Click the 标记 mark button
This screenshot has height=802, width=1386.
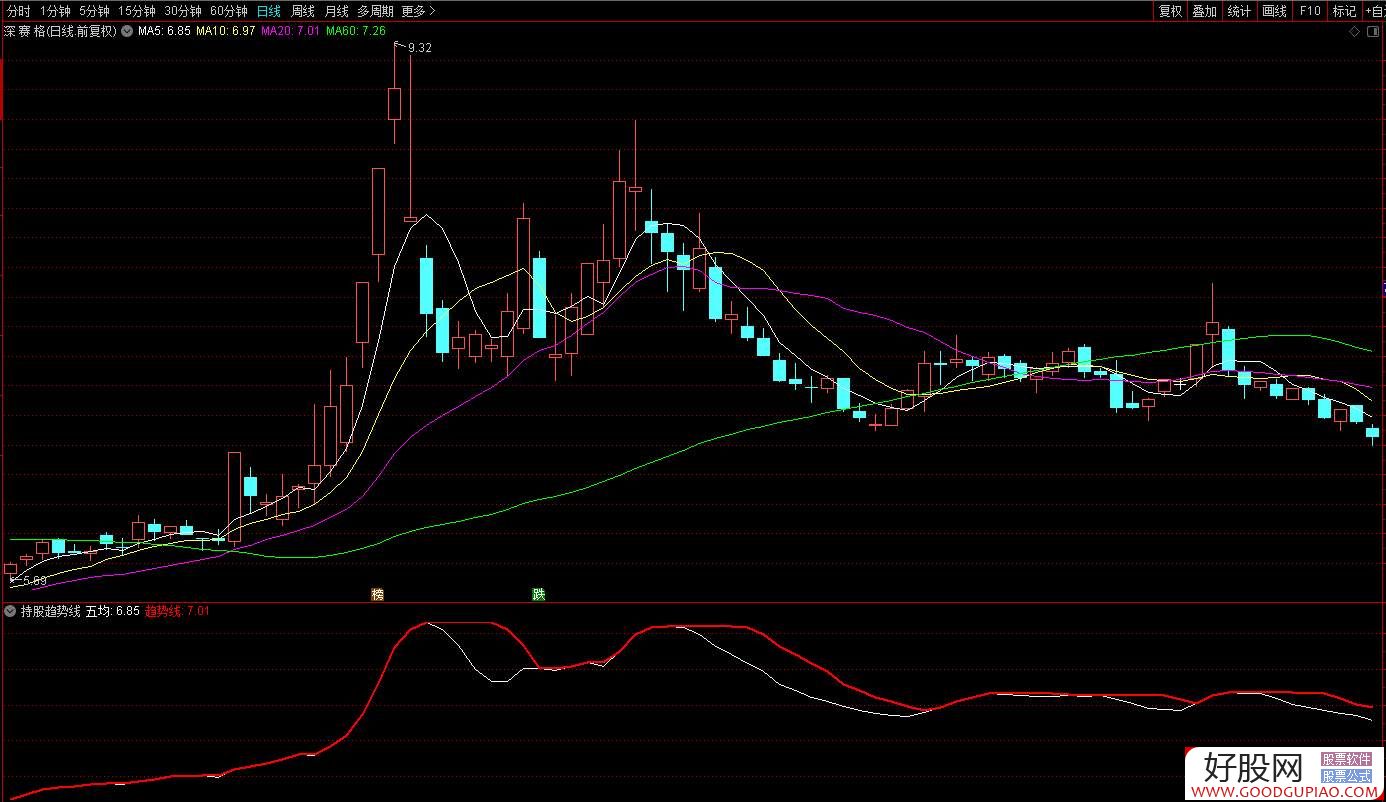point(1344,11)
